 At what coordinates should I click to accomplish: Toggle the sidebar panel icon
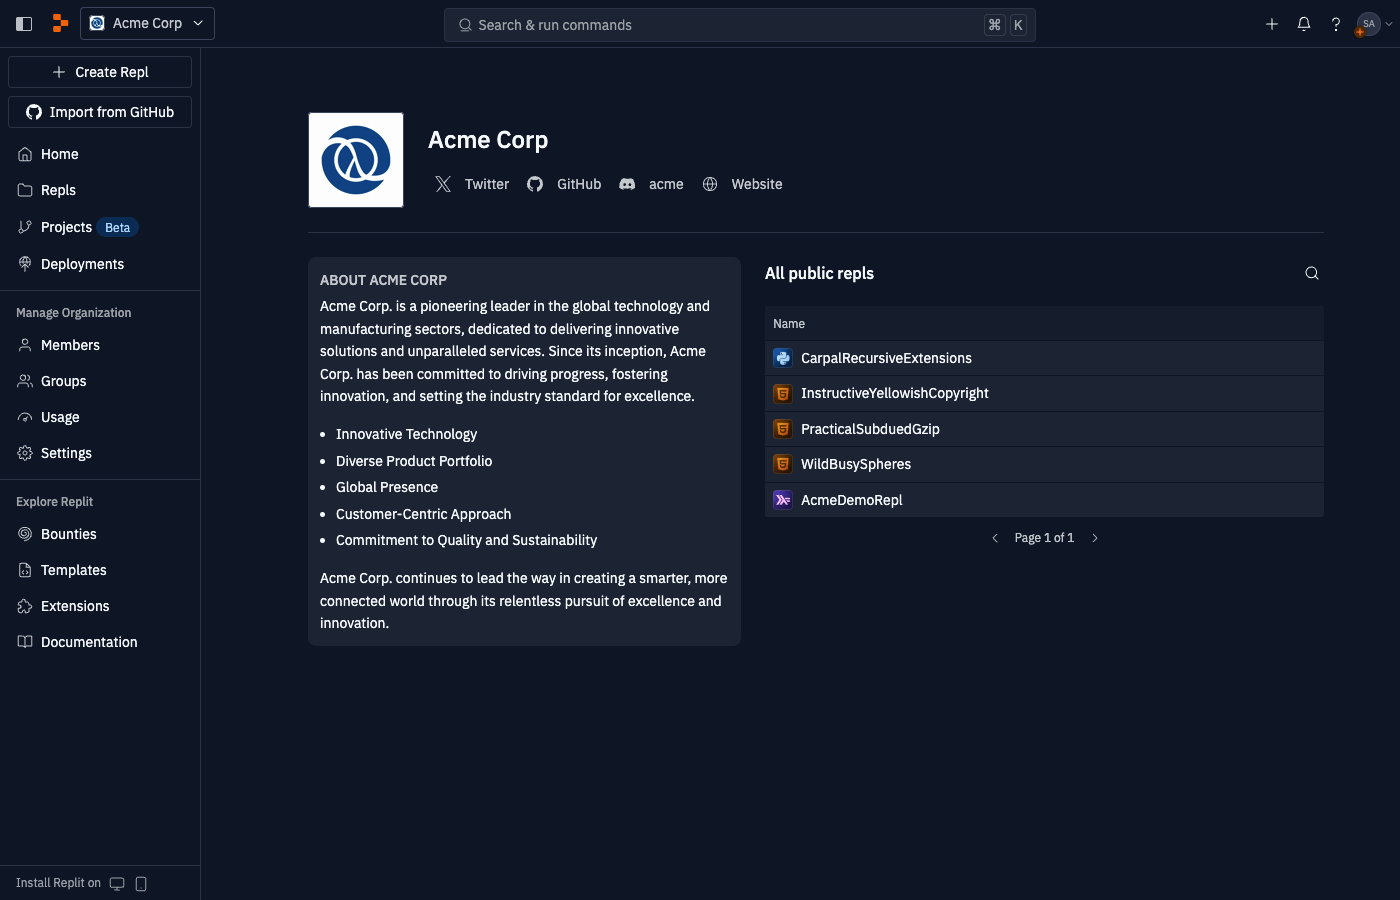coord(24,24)
